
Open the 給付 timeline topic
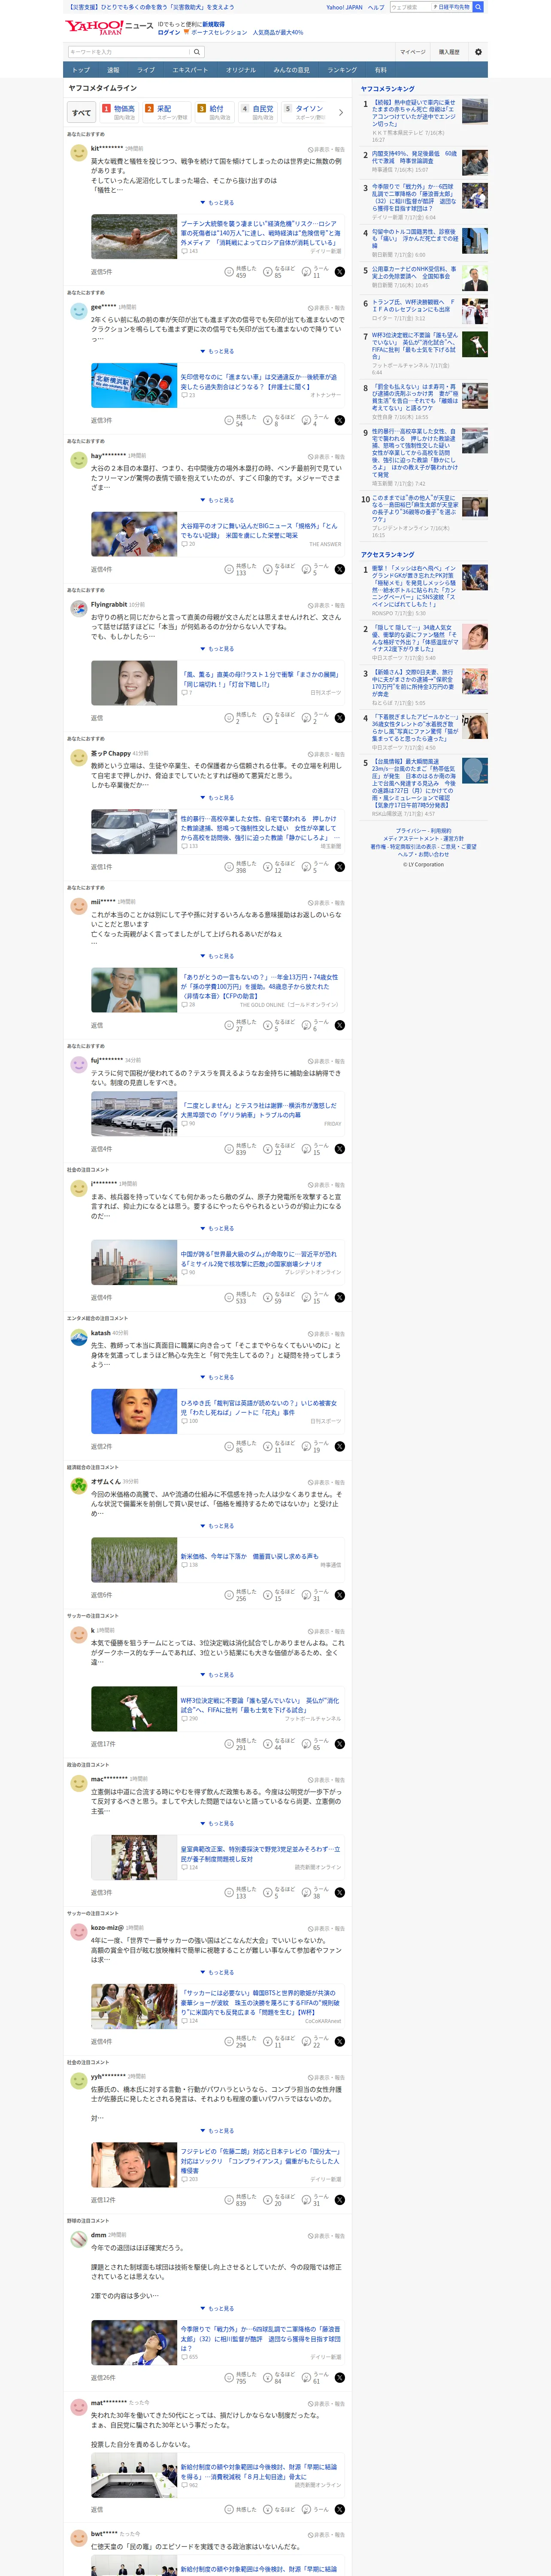(x=215, y=112)
